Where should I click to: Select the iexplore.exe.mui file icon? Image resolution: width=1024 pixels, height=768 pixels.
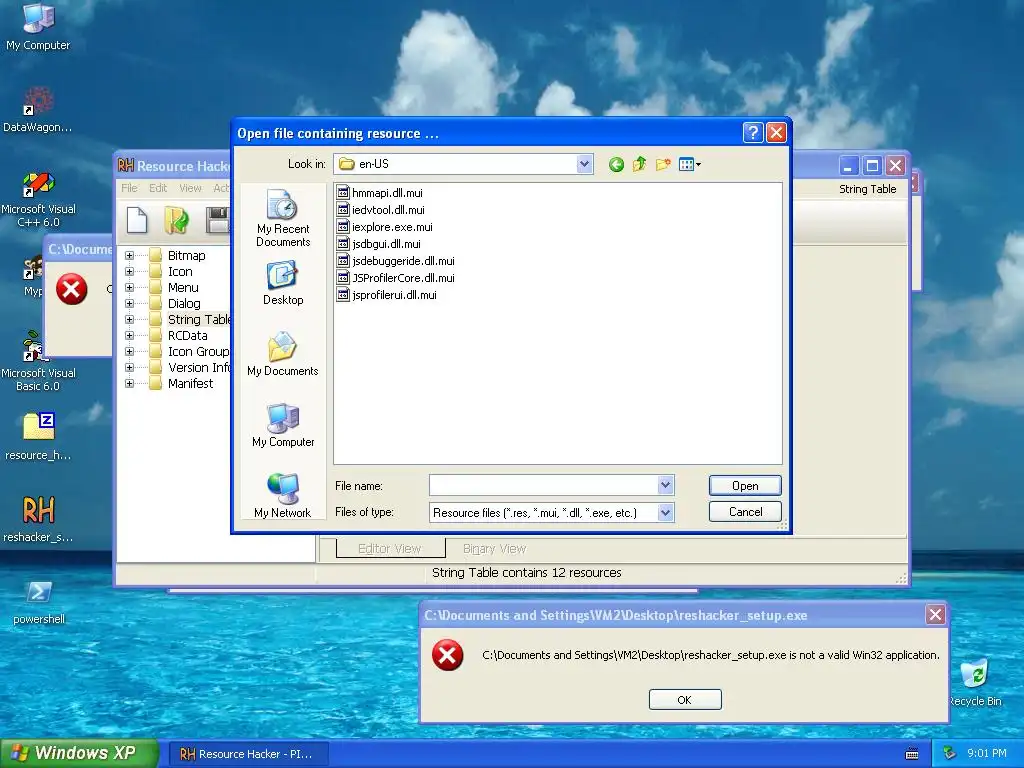point(343,227)
